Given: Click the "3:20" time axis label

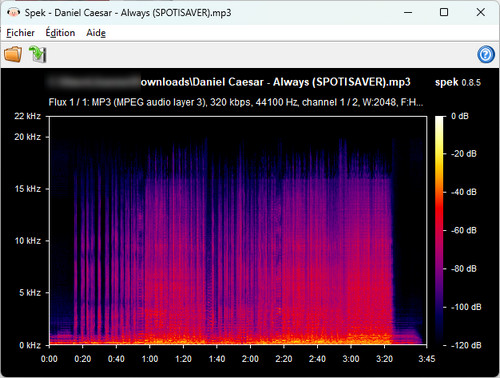Looking at the screenshot, I should [384, 359].
